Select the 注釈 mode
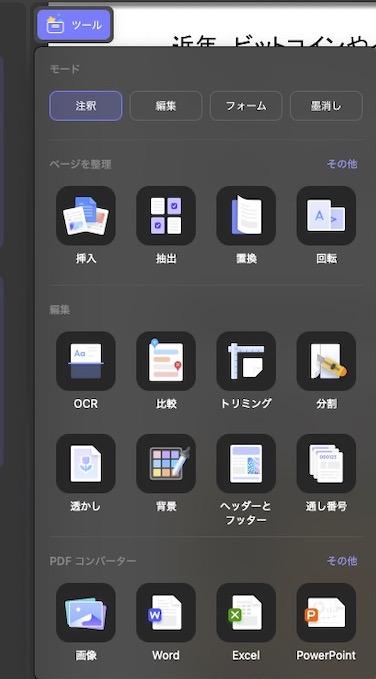Screen dimensions: 376x679 coord(86,106)
